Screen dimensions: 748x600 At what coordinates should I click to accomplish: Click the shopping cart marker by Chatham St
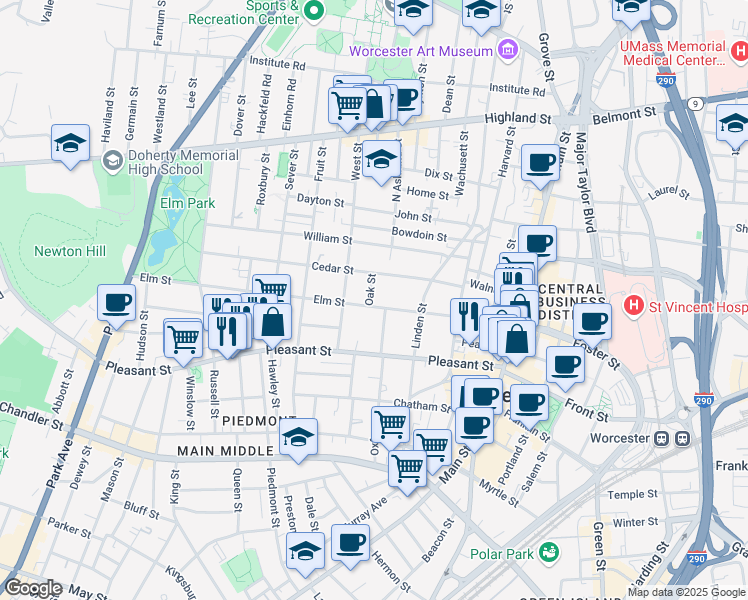(390, 425)
